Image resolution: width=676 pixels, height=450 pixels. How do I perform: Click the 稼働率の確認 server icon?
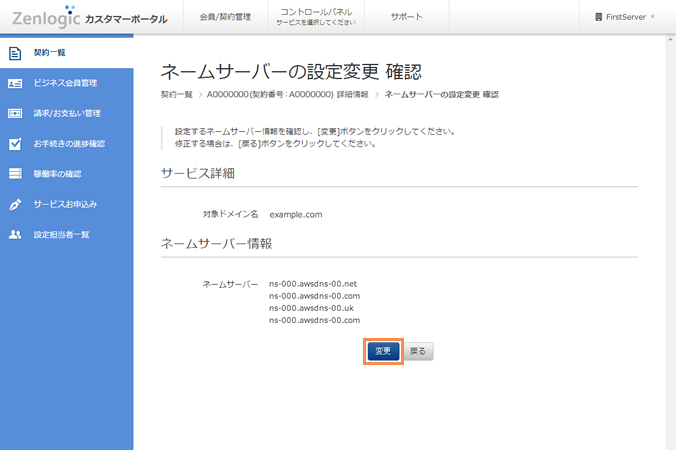pos(15,174)
